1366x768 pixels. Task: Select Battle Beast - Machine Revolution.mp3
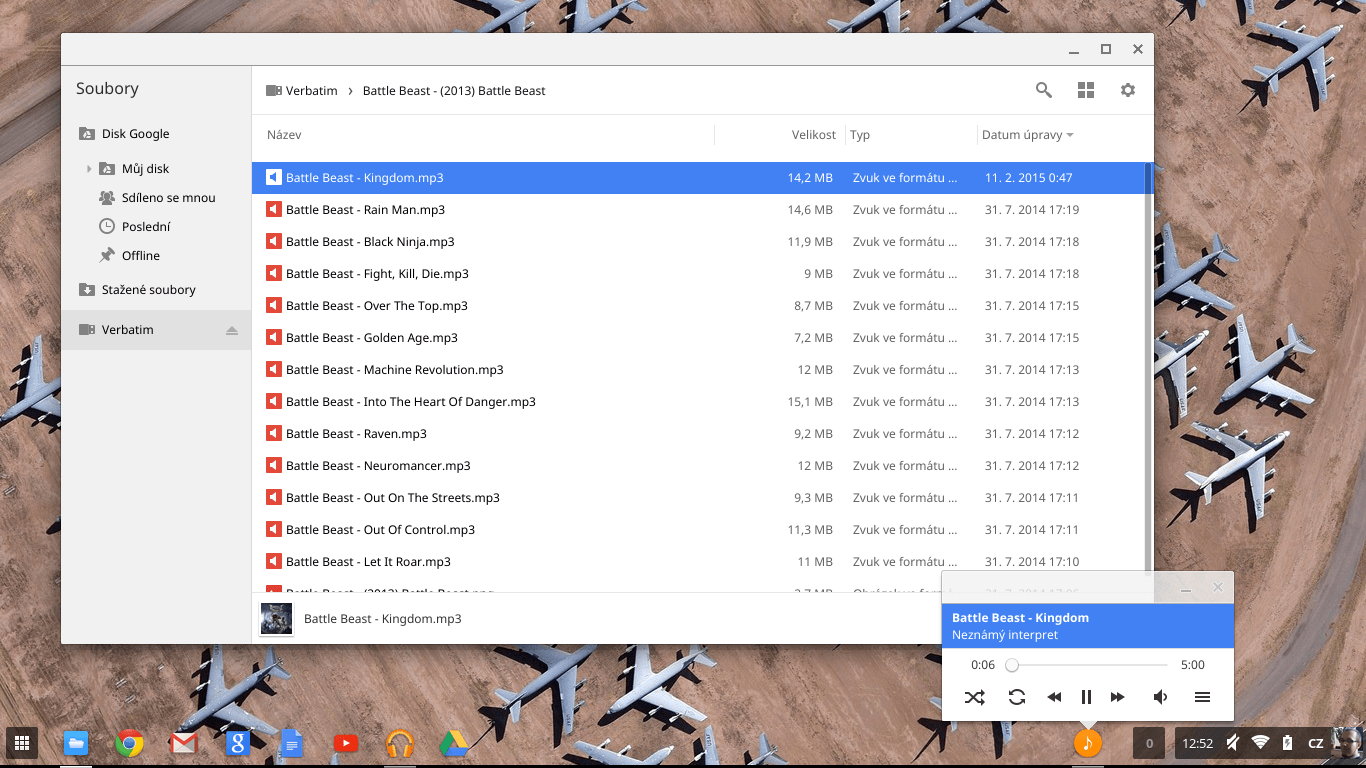click(x=698, y=370)
